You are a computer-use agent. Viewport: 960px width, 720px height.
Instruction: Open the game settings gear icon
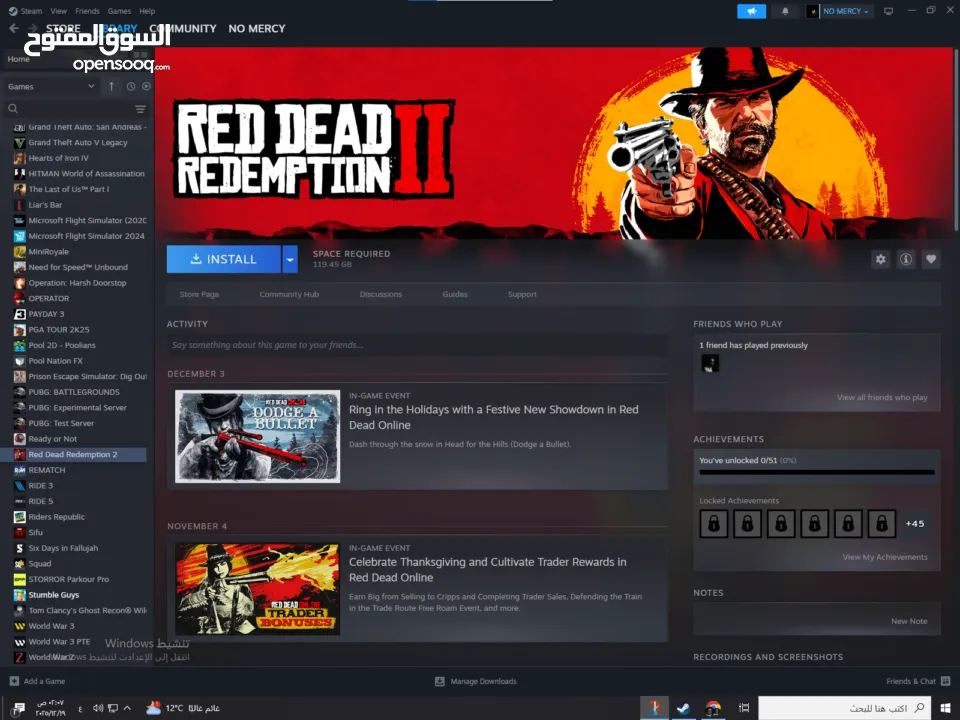pyautogui.click(x=880, y=259)
